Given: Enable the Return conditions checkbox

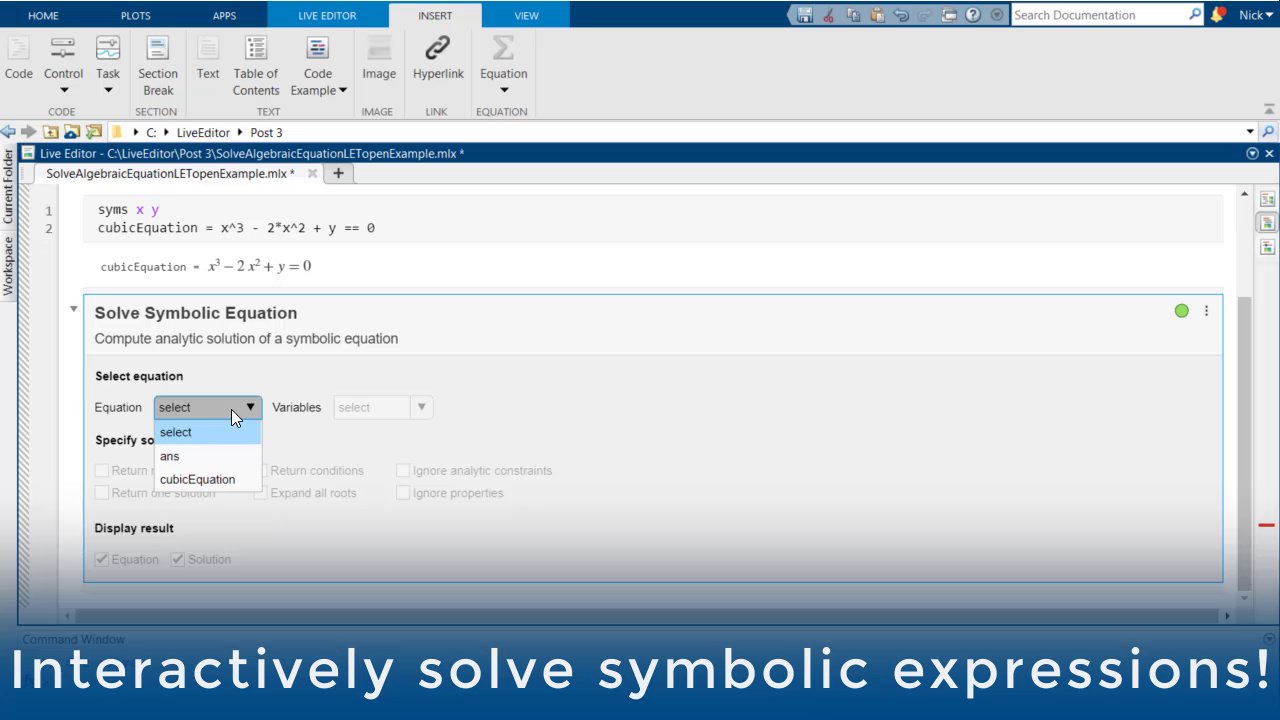Looking at the screenshot, I should [260, 470].
